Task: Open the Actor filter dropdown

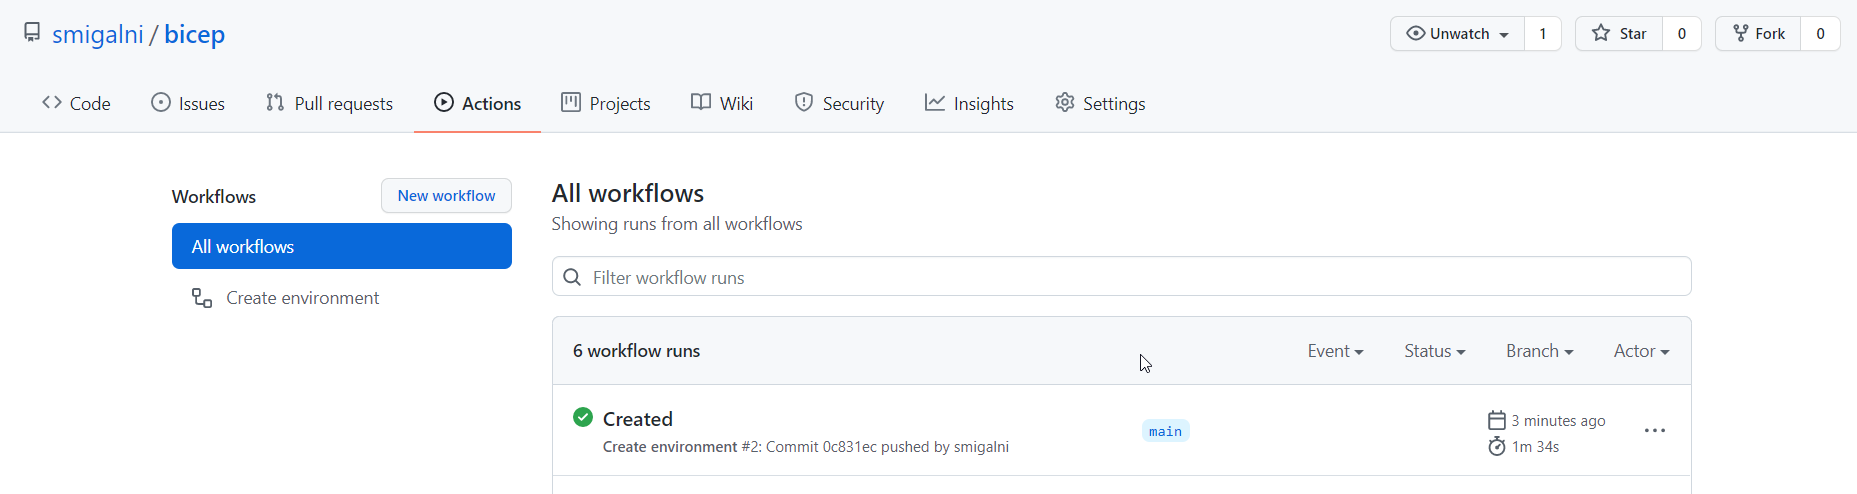Action: pyautogui.click(x=1641, y=351)
